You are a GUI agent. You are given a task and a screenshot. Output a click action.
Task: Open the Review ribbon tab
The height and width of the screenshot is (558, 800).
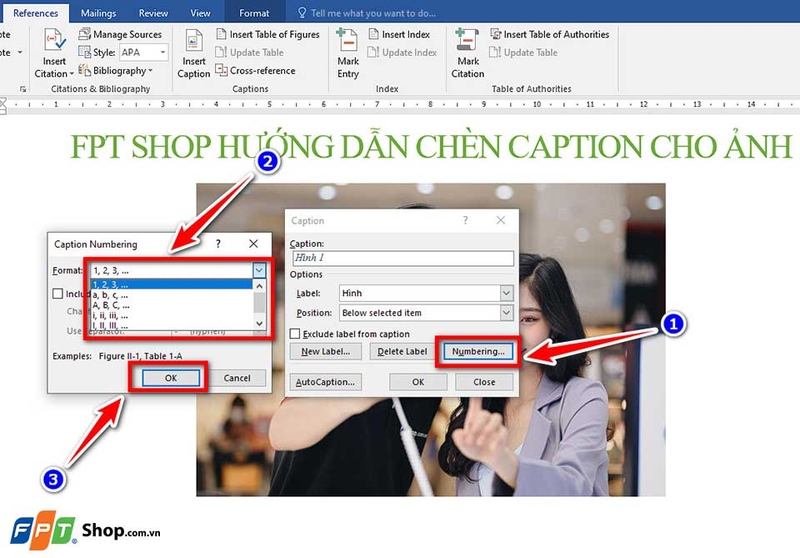[x=153, y=13]
